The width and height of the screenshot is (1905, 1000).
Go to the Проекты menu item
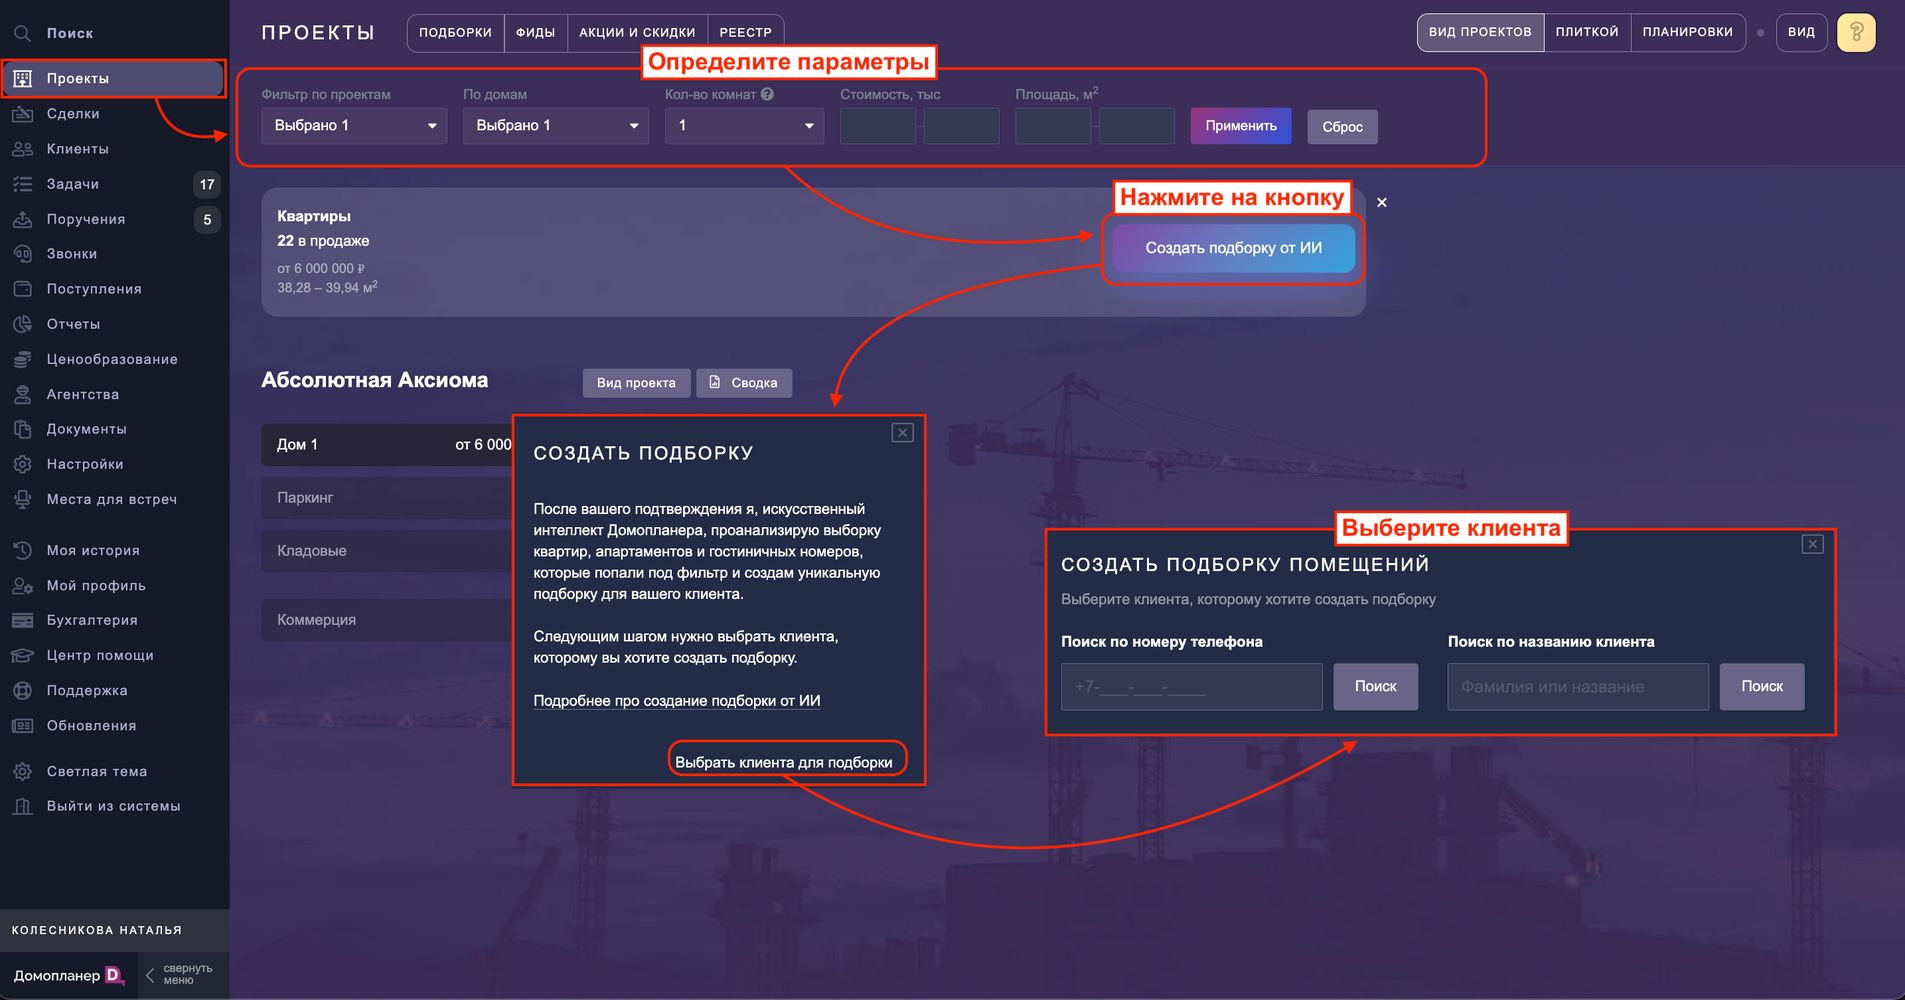click(x=113, y=79)
